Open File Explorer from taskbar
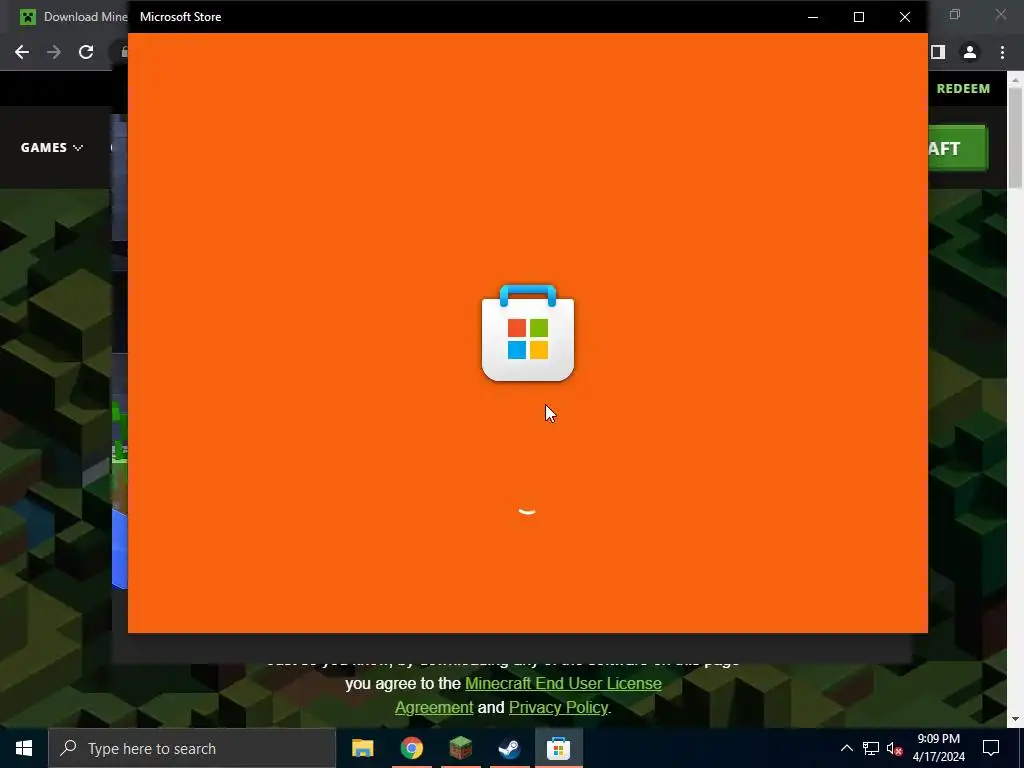 pyautogui.click(x=362, y=748)
